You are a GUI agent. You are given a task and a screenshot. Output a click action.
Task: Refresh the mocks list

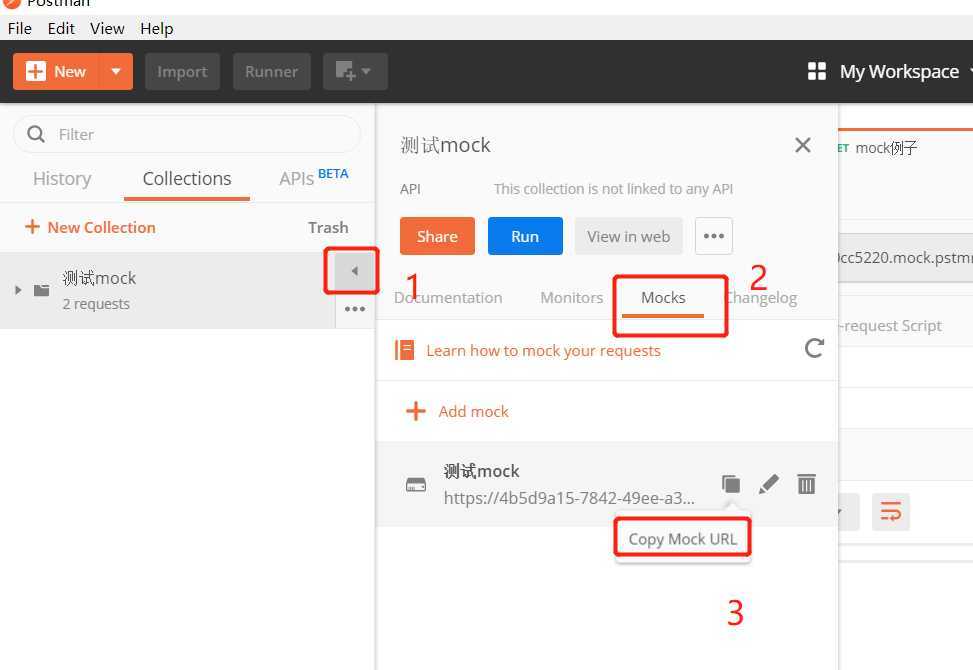coord(814,348)
